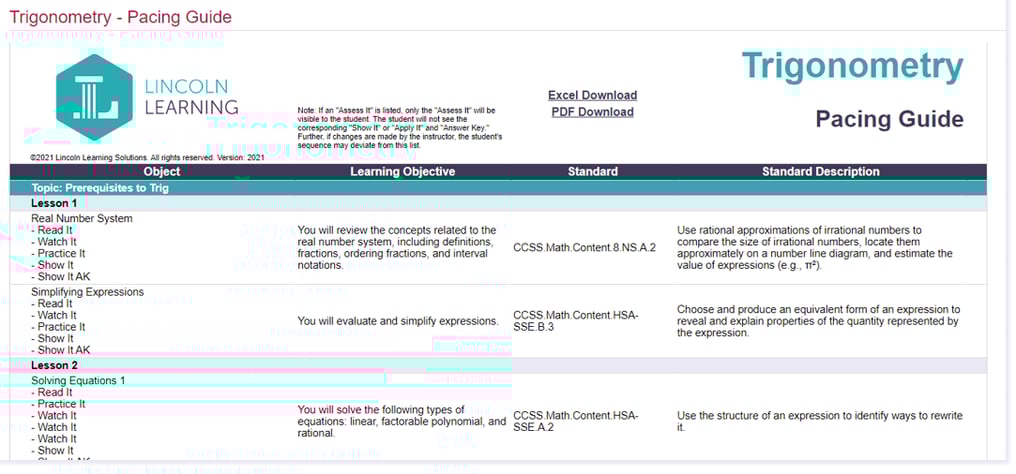Open the Excel Download link
1016x474 pixels.
pos(592,95)
